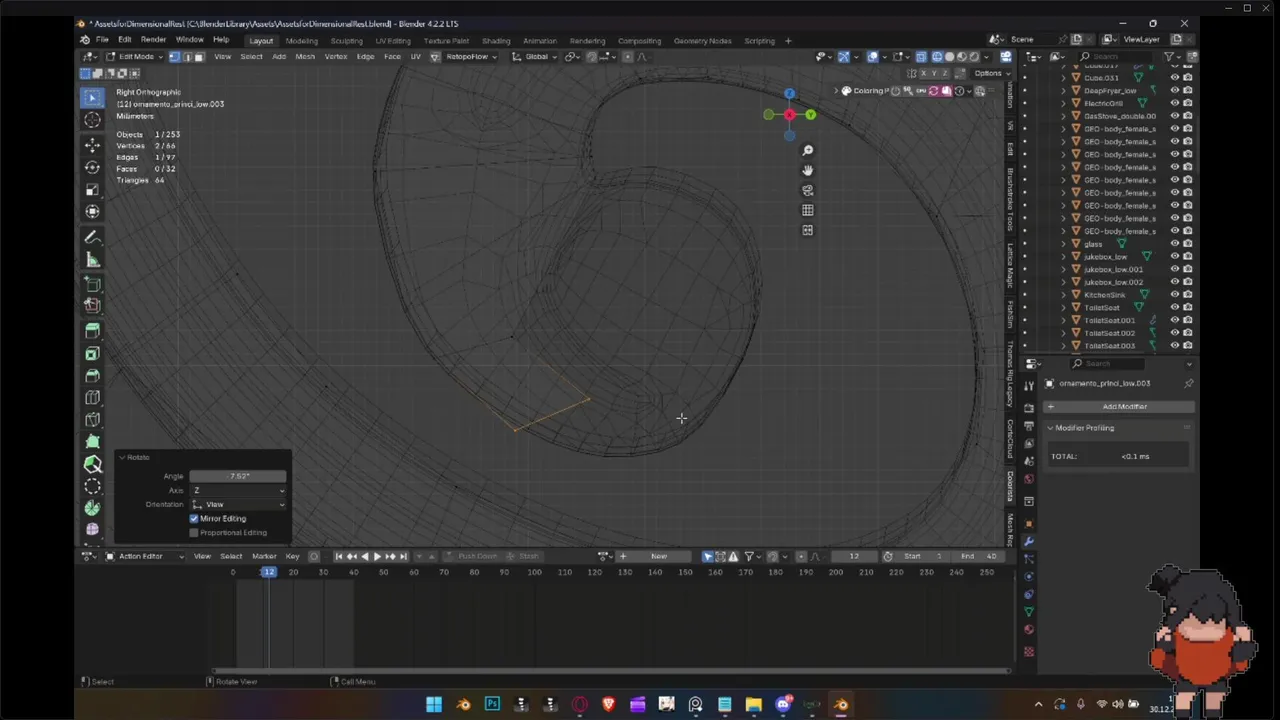This screenshot has height=720, width=1280.
Task: Jump to the timeline end frame
Action: point(403,556)
